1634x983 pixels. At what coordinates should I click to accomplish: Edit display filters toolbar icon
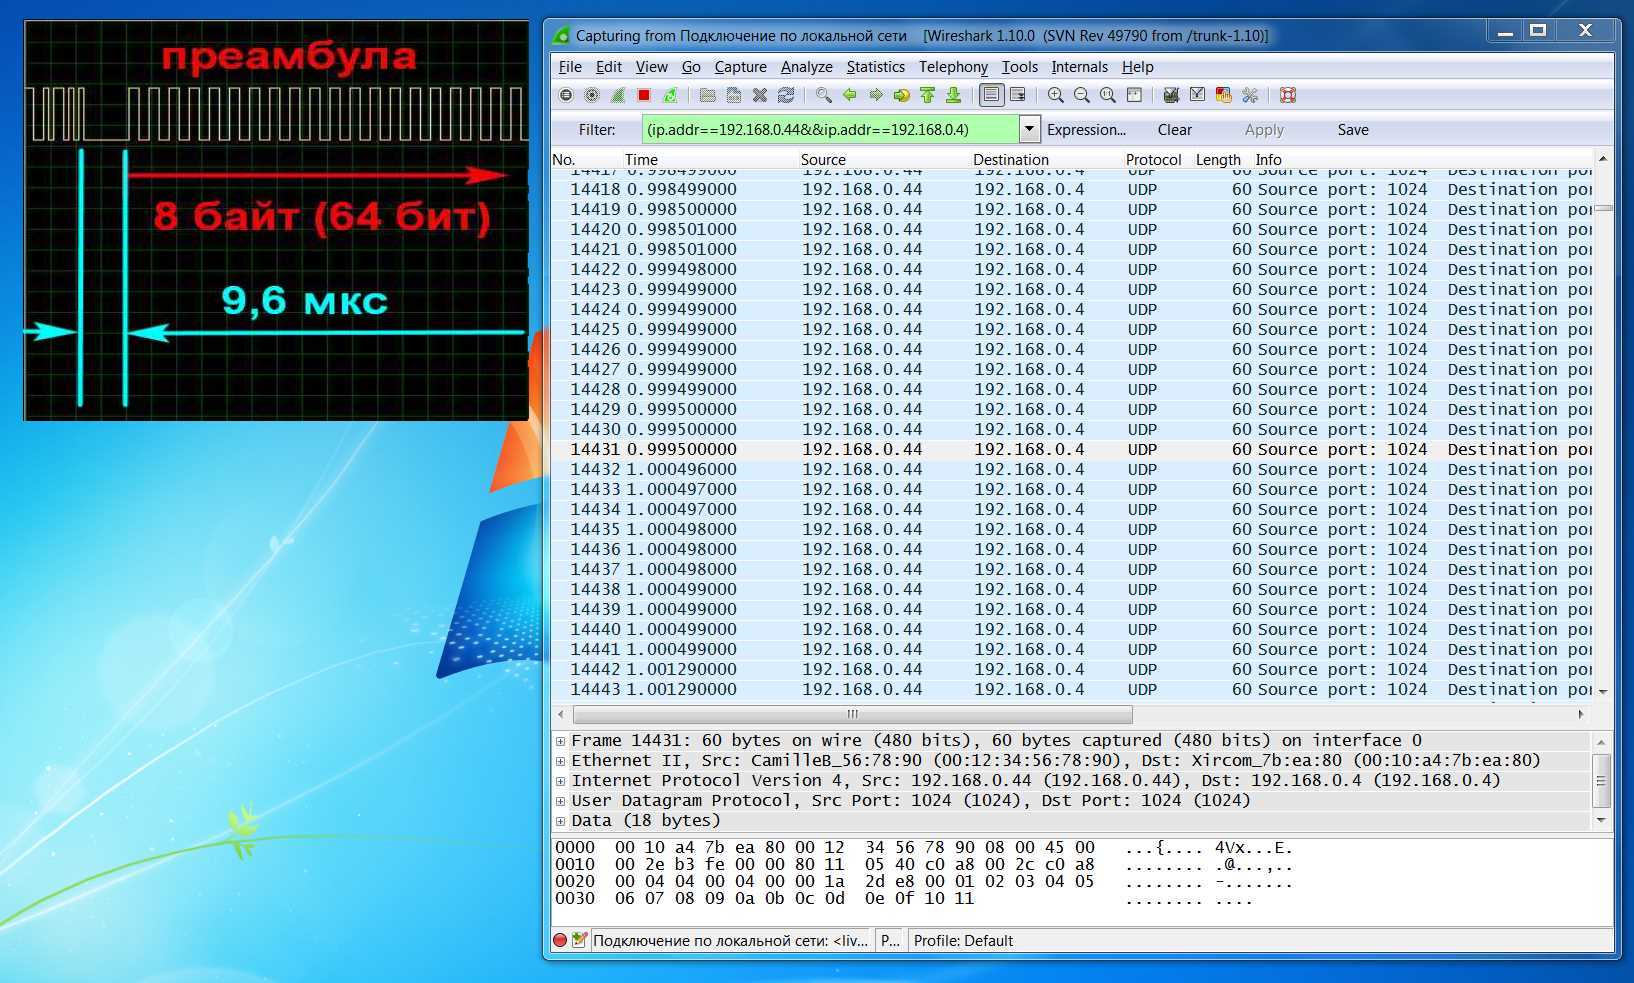coord(1198,95)
